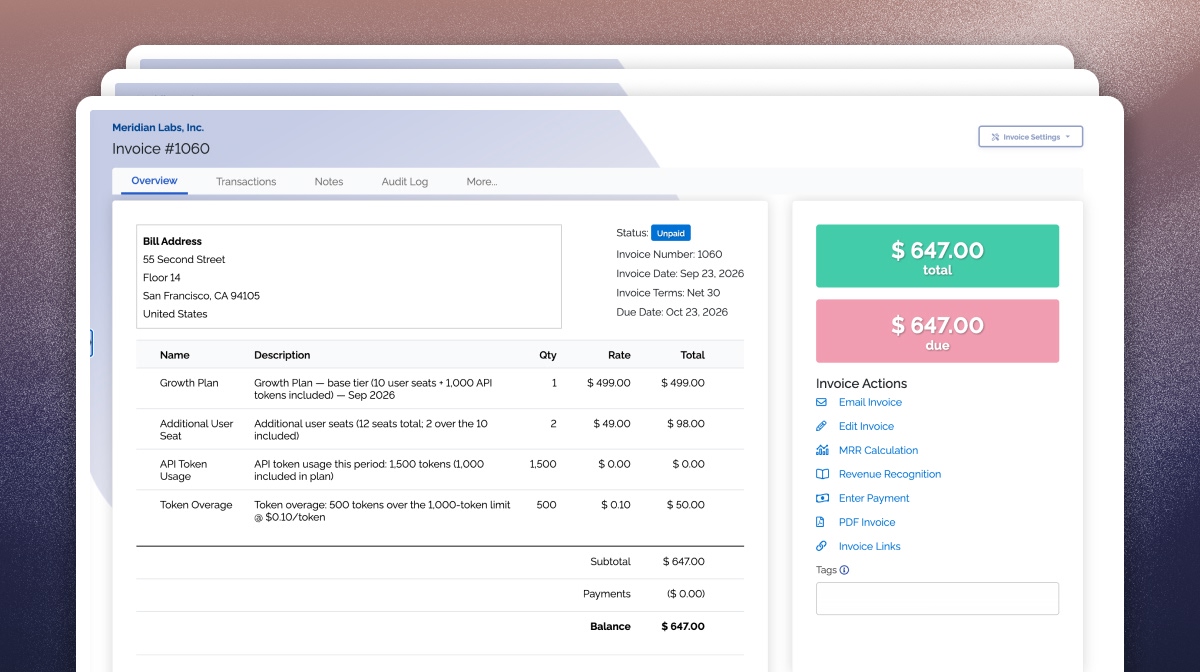Click the Invoice #1060 heading

tap(161, 149)
